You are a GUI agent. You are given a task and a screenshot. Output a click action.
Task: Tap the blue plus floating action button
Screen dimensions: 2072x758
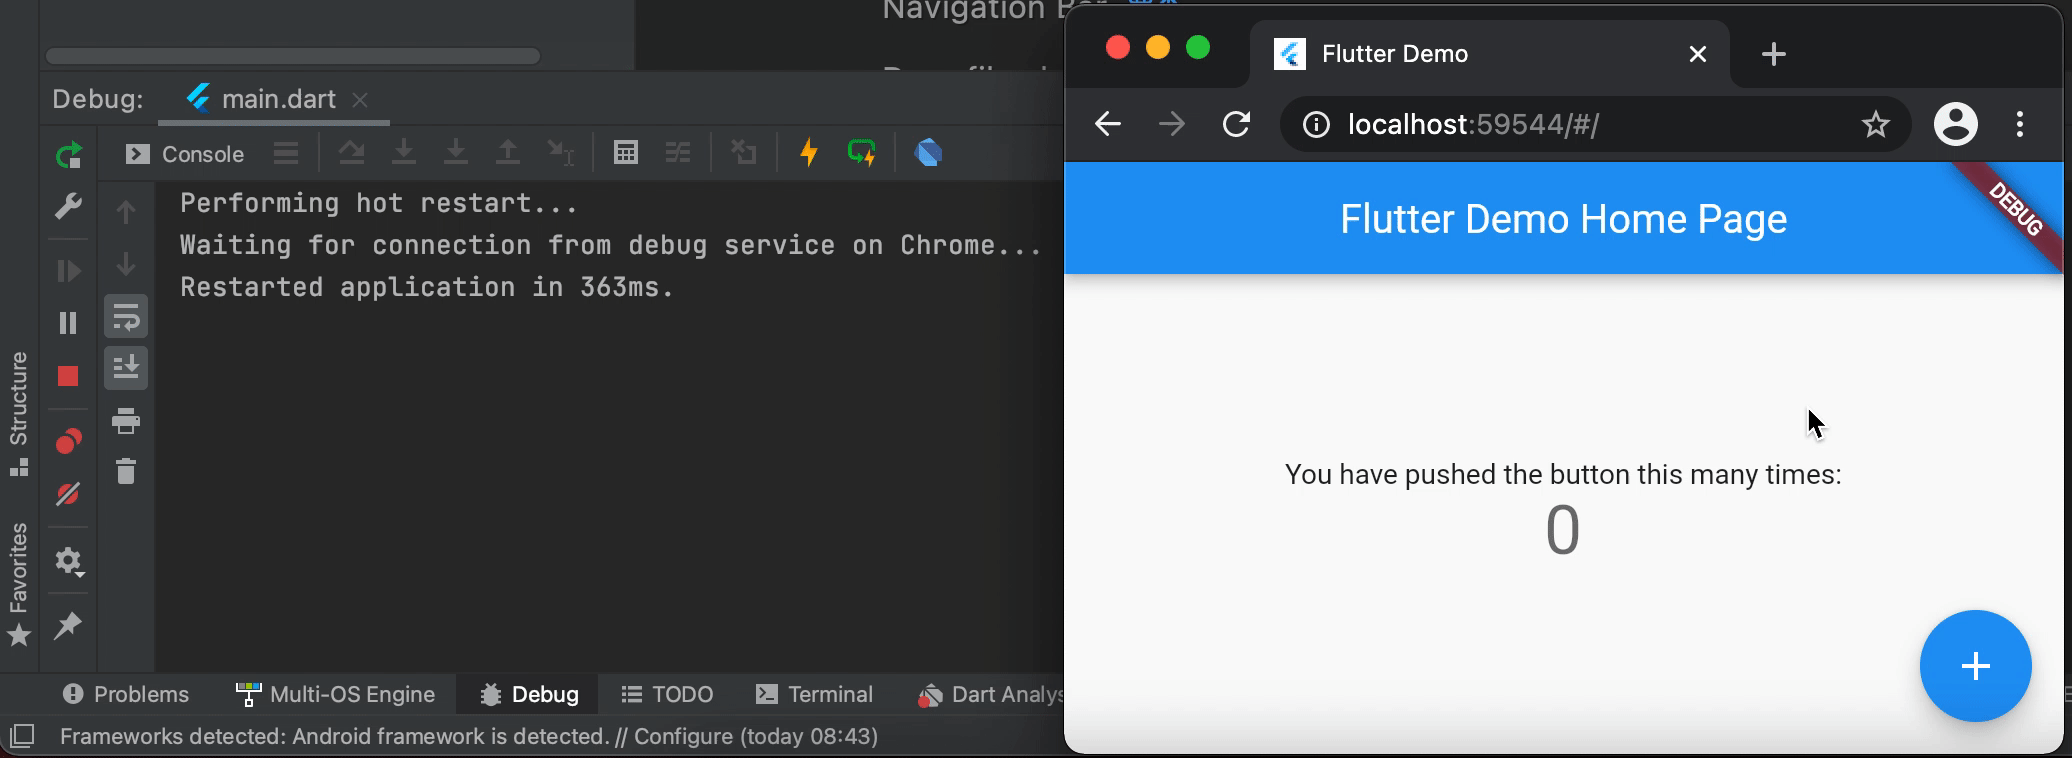pyautogui.click(x=1975, y=666)
